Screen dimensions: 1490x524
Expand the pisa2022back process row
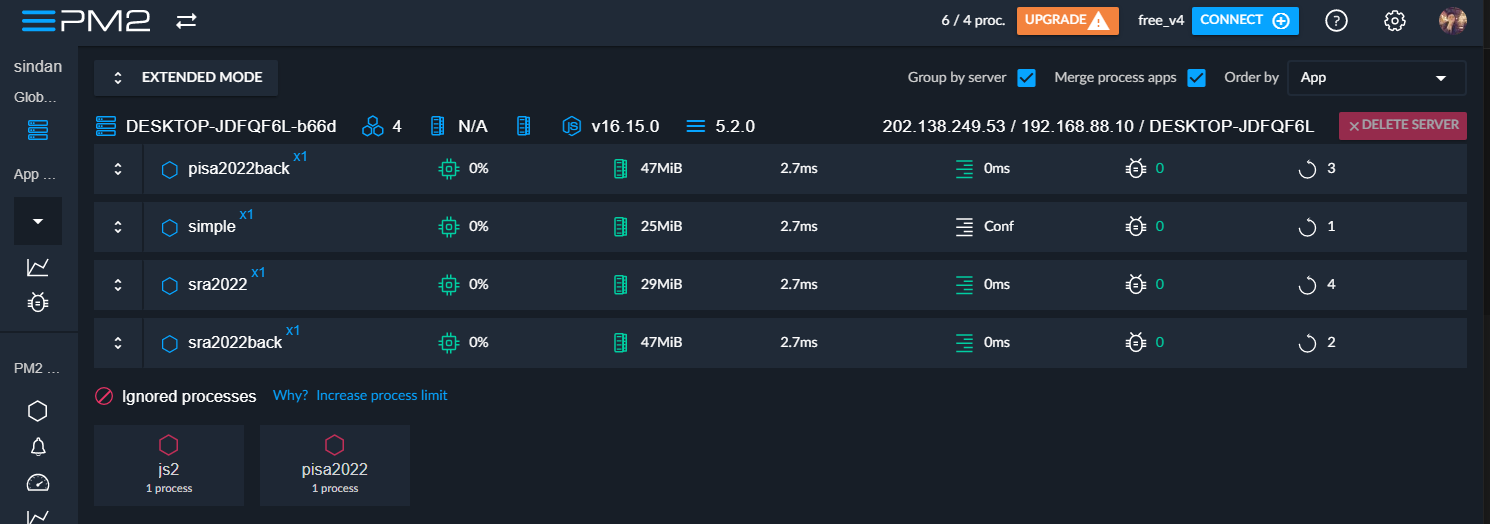(x=118, y=169)
